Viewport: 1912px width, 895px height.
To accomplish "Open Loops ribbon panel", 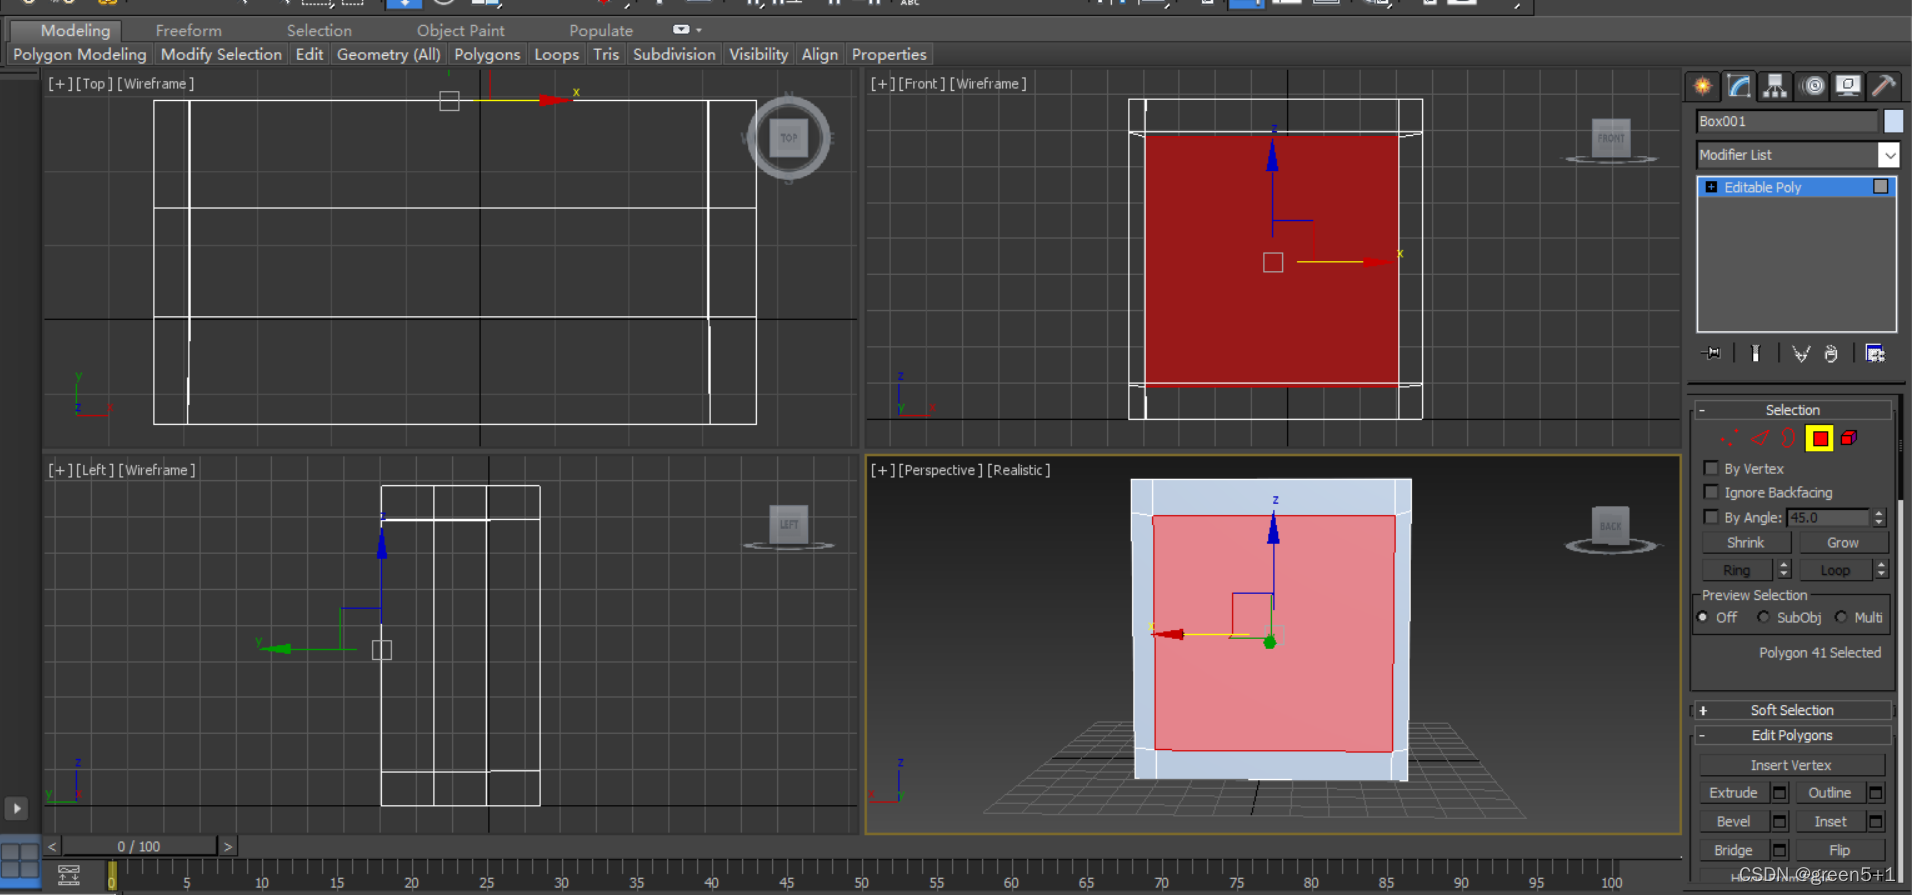I will [x=556, y=54].
